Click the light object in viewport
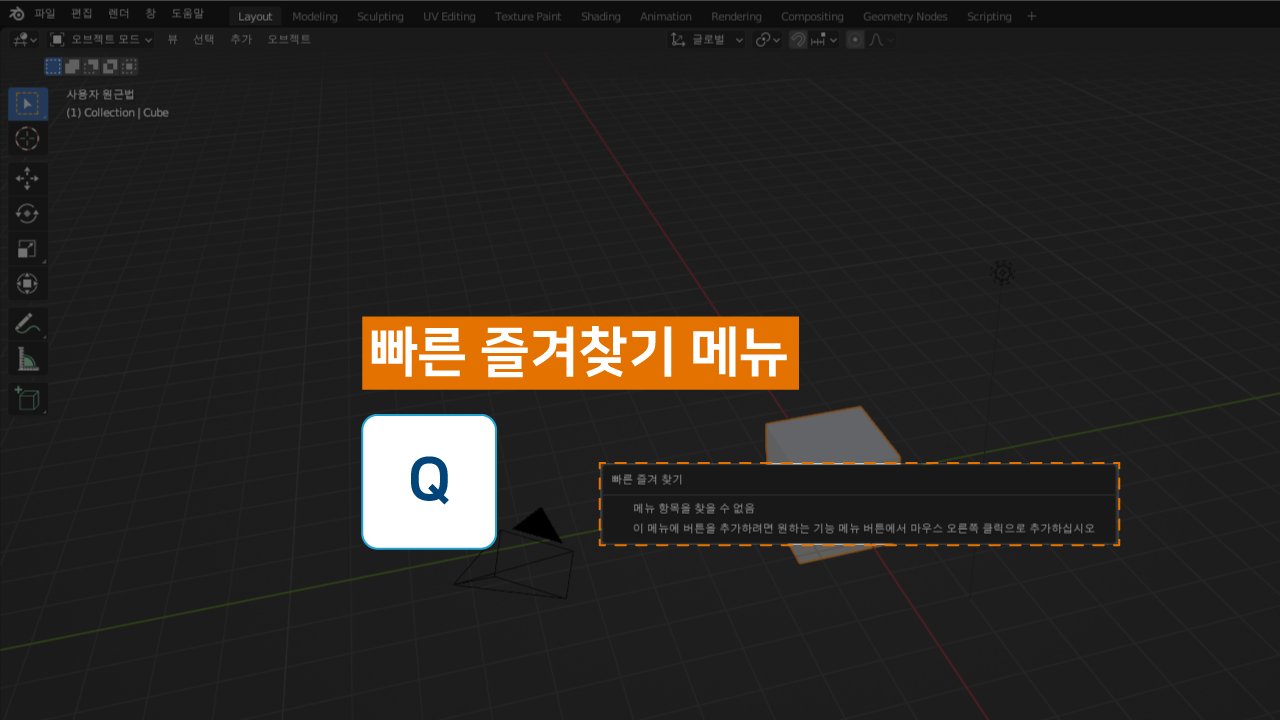The width and height of the screenshot is (1280, 720). pos(1002,272)
